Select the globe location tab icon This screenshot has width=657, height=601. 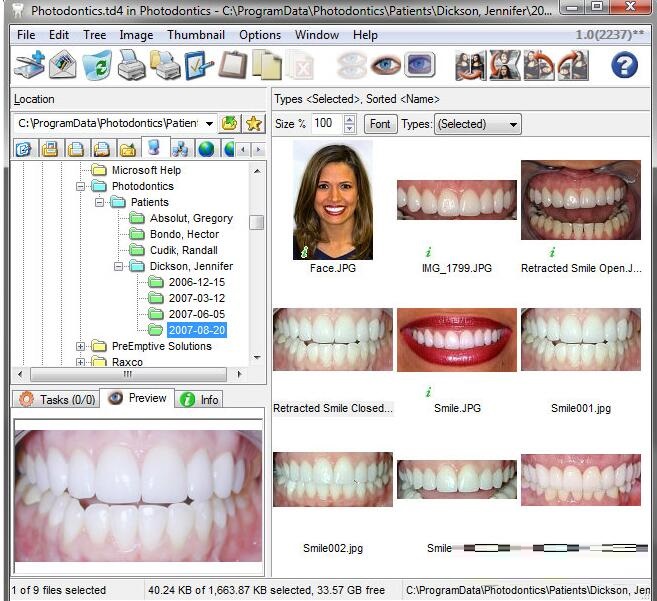pos(206,149)
